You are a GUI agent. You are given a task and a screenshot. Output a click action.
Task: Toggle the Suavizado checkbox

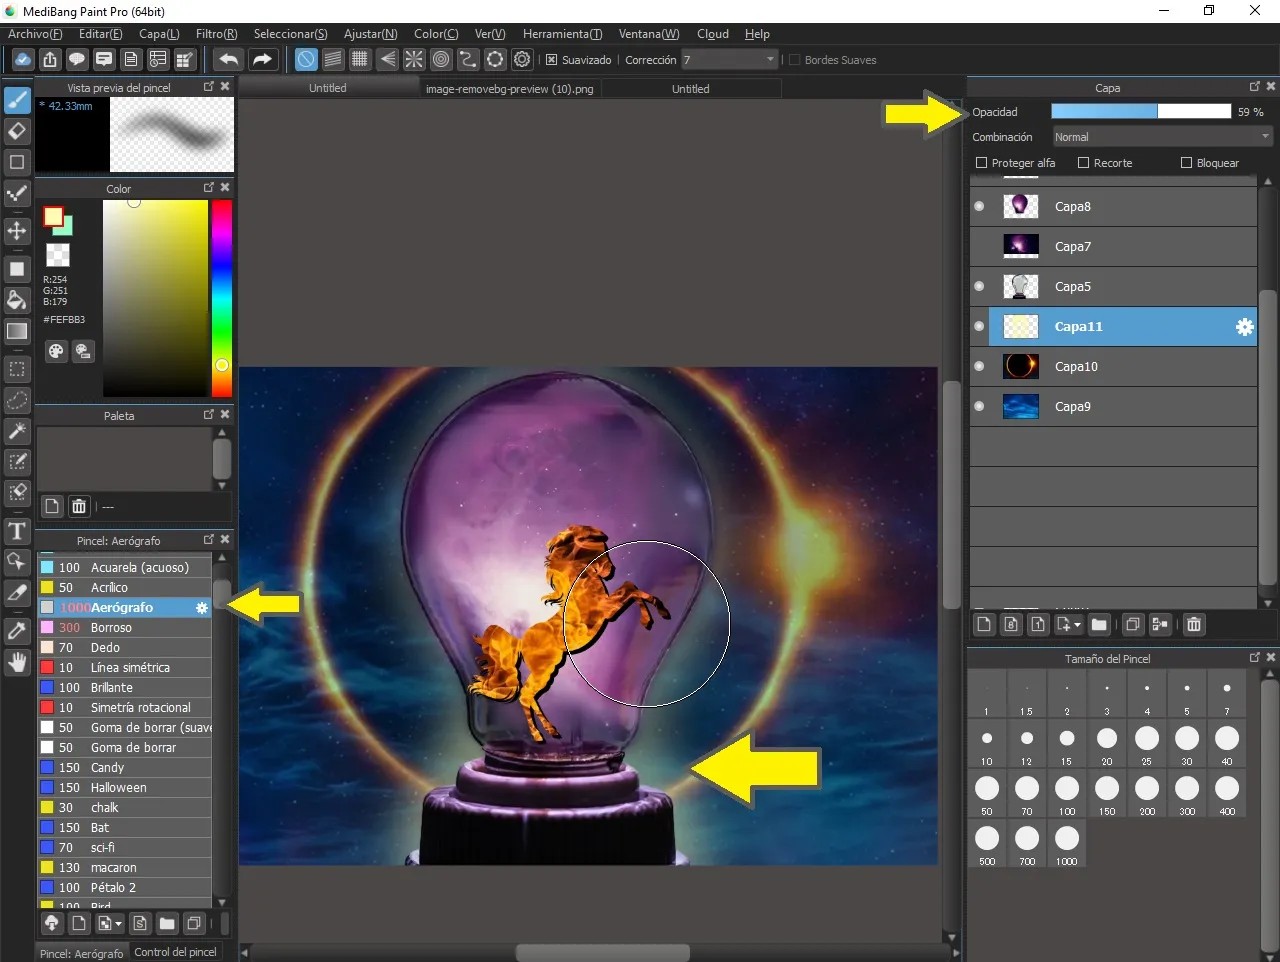(551, 60)
